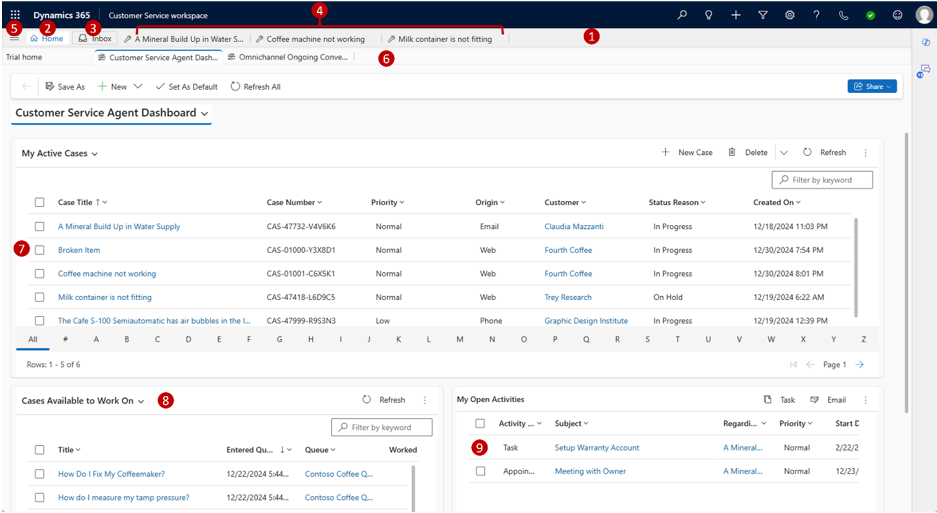The height and width of the screenshot is (513, 937).
Task: Click Delete in My Active Cases
Action: [x=748, y=152]
